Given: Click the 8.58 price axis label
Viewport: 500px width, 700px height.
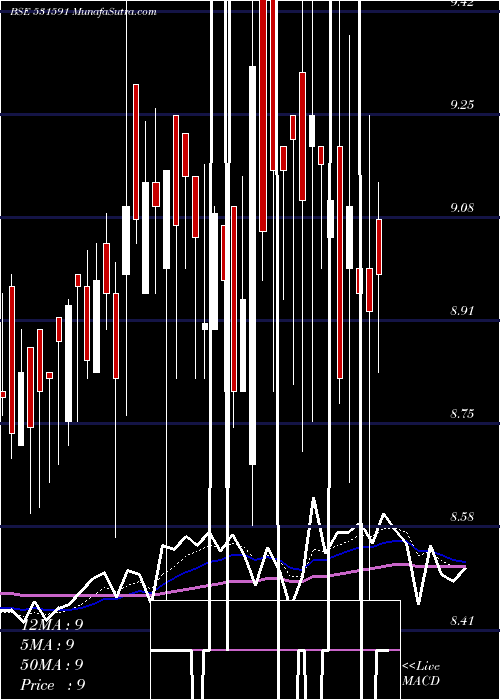Looking at the screenshot, I should [462, 517].
